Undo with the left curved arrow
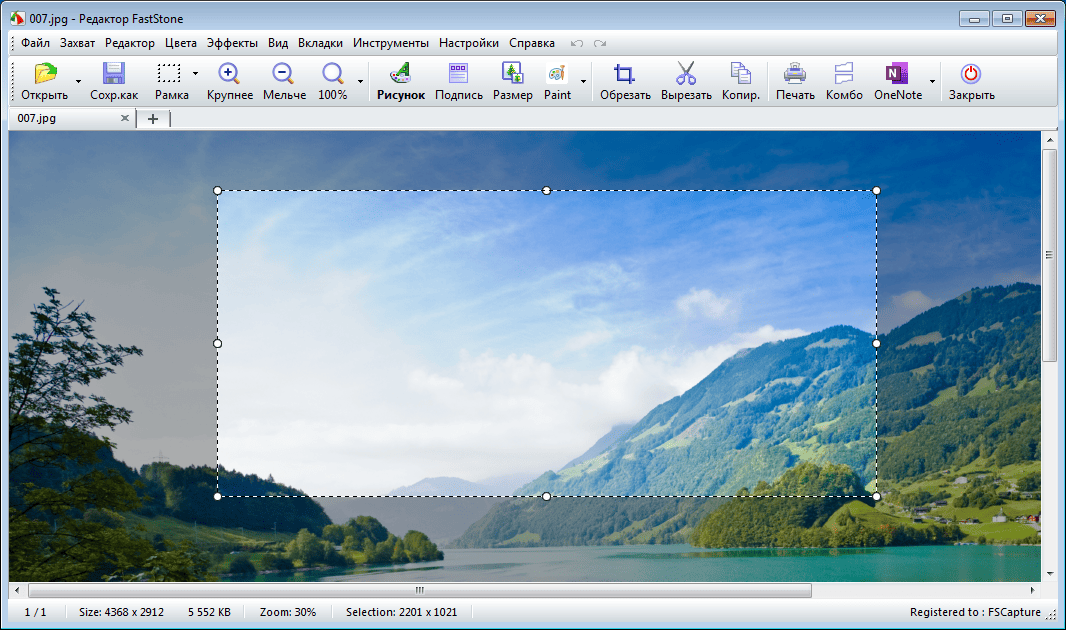The image size is (1066, 630). [577, 43]
